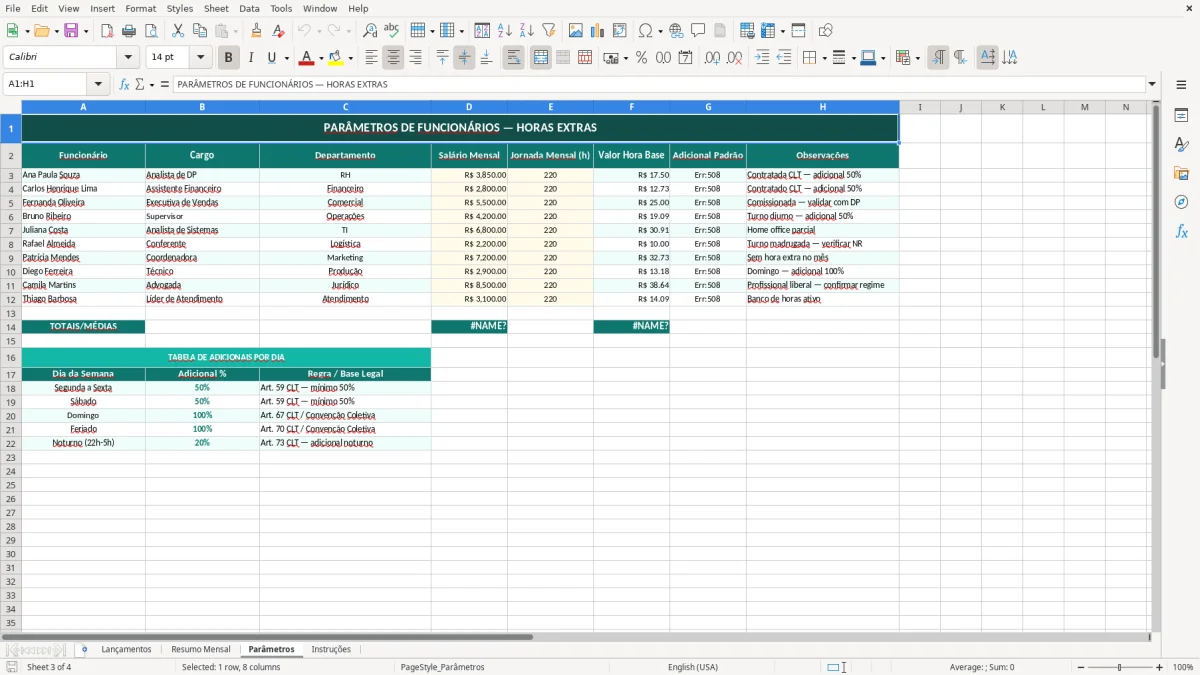Click the English (USA) language status field
1200x675 pixels.
pyautogui.click(x=693, y=667)
